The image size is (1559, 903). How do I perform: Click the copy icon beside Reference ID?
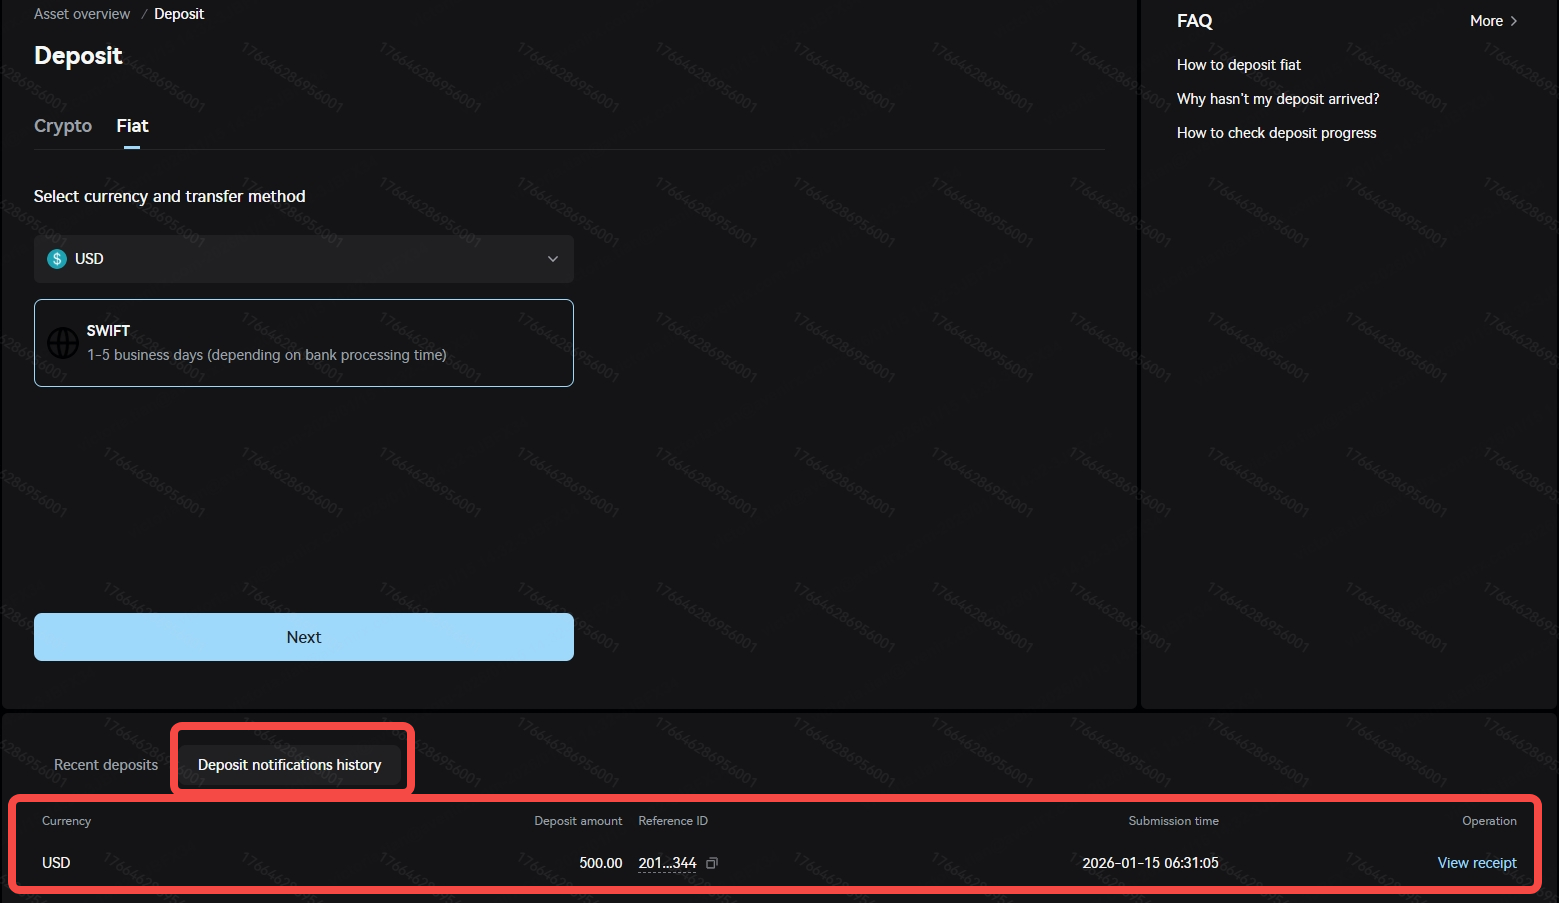point(712,863)
